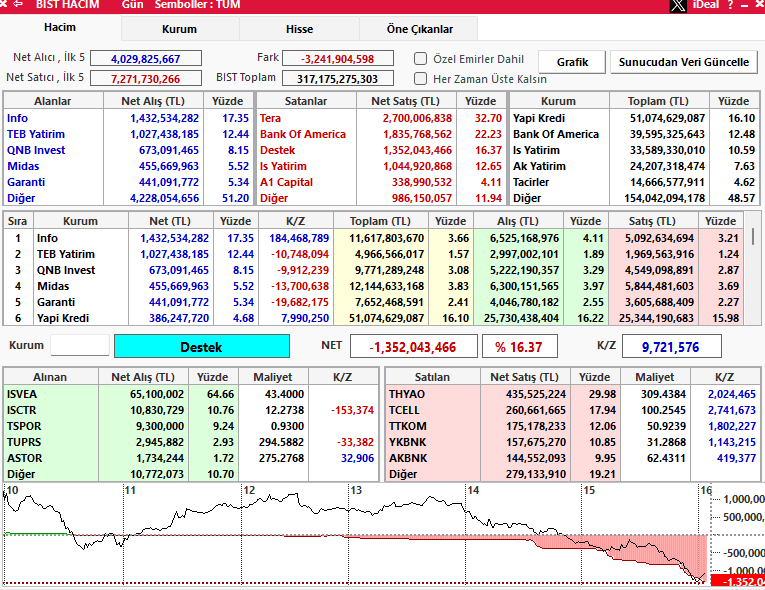Screen dimensions: 765x590
Task: Click the empty Kurum input box
Action: 80,346
